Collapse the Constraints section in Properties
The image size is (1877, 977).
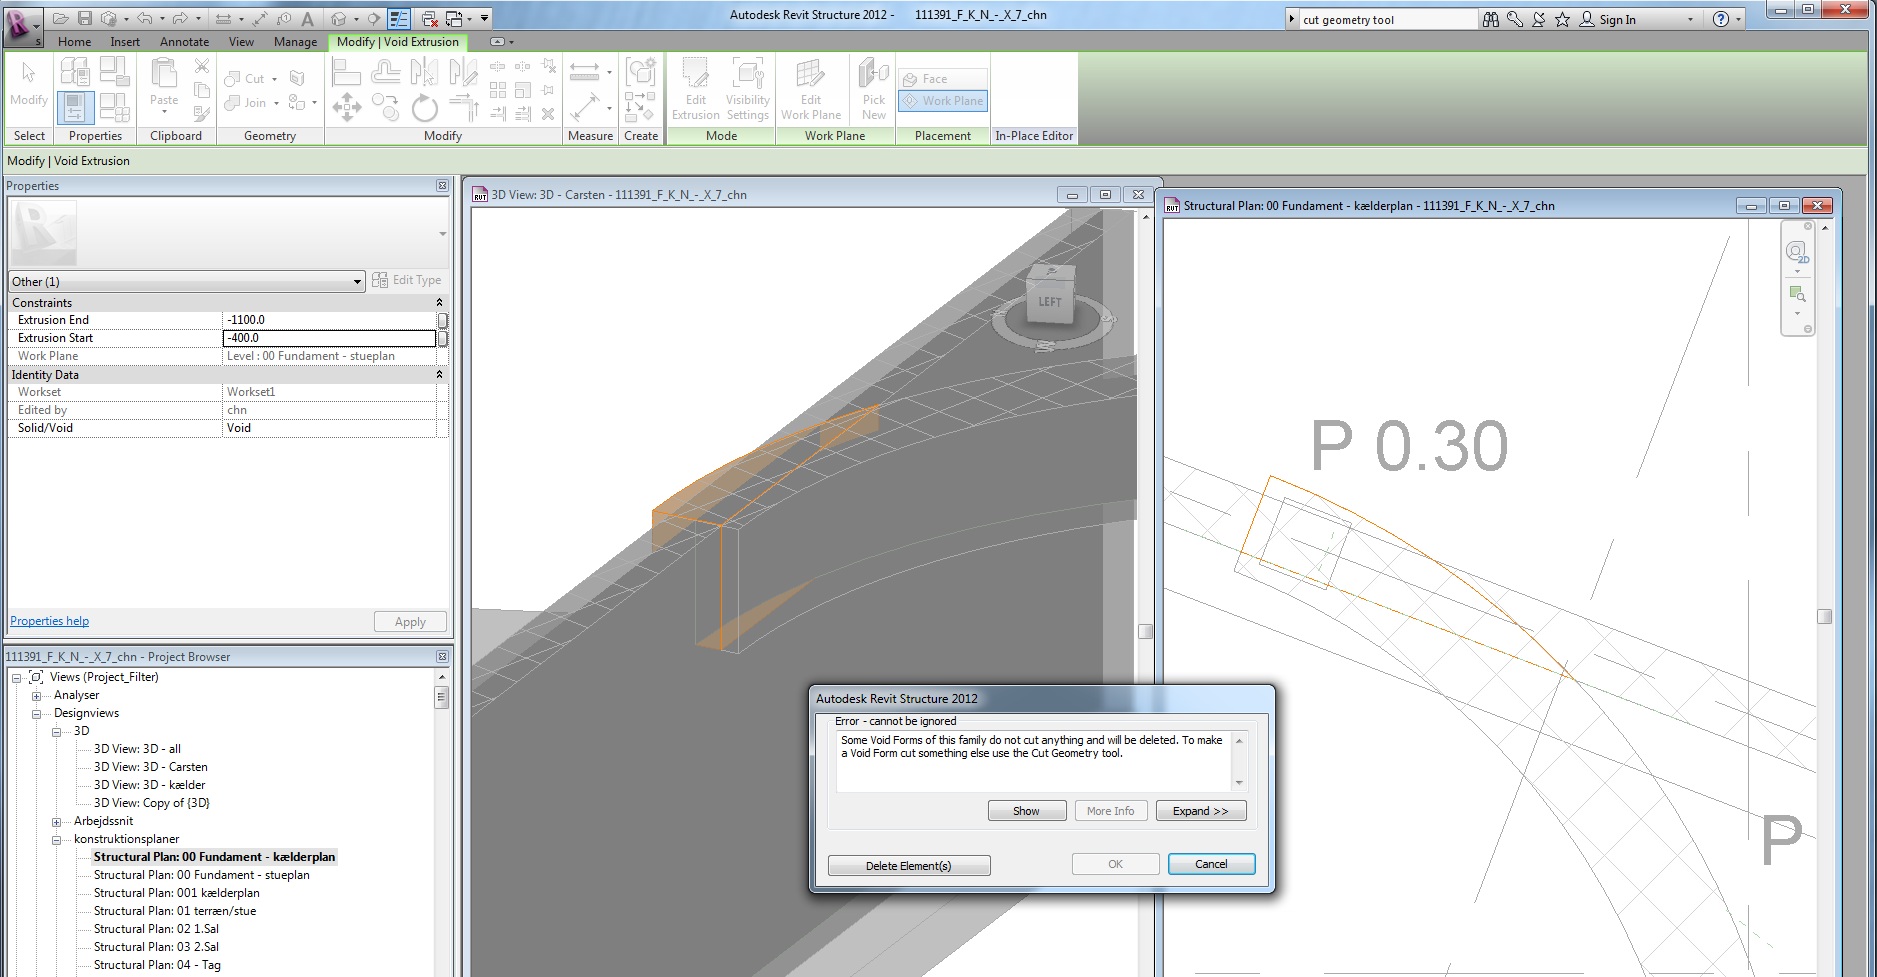(x=439, y=302)
